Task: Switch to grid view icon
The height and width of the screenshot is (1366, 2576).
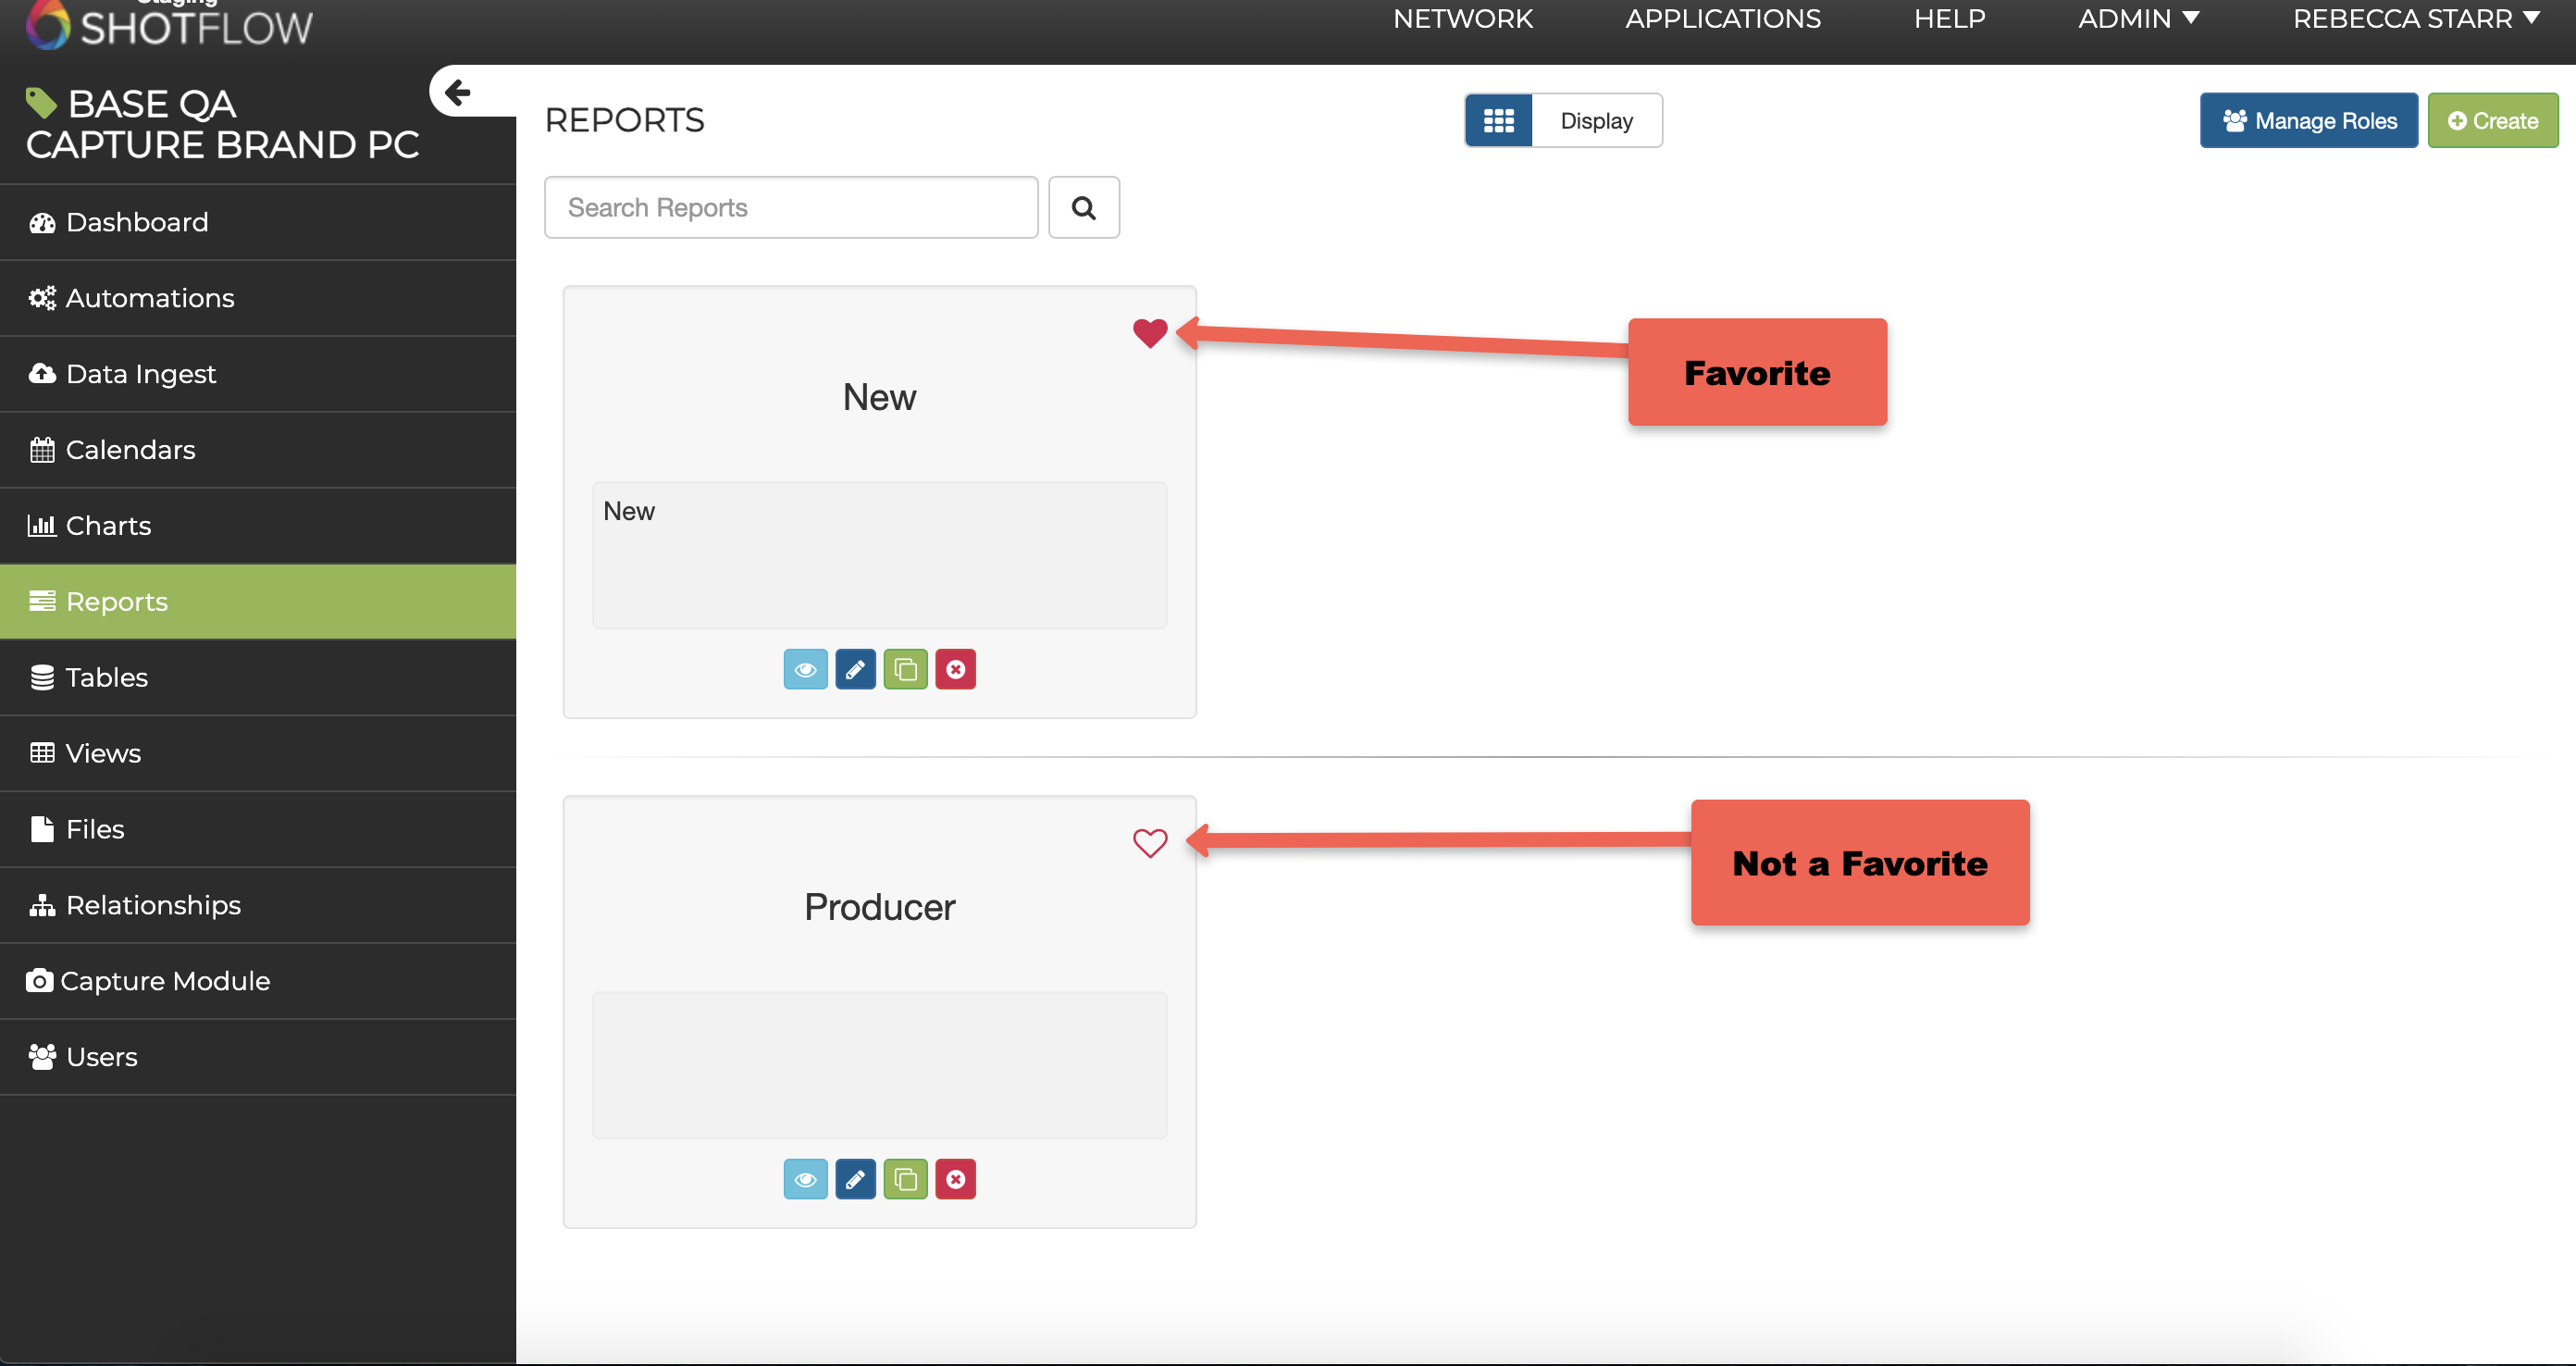Action: coord(1498,121)
